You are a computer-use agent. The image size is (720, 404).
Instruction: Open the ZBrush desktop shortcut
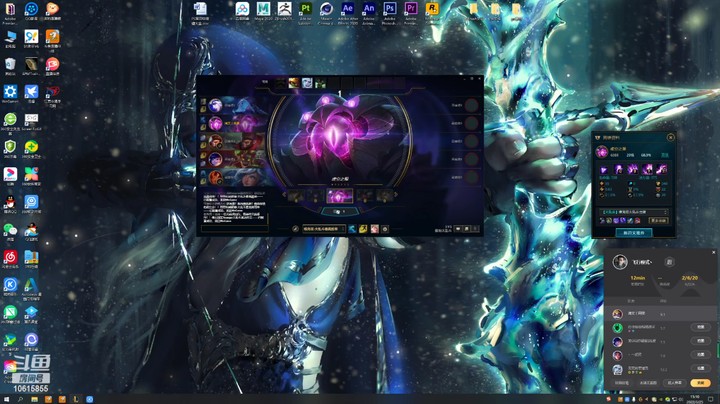(284, 13)
